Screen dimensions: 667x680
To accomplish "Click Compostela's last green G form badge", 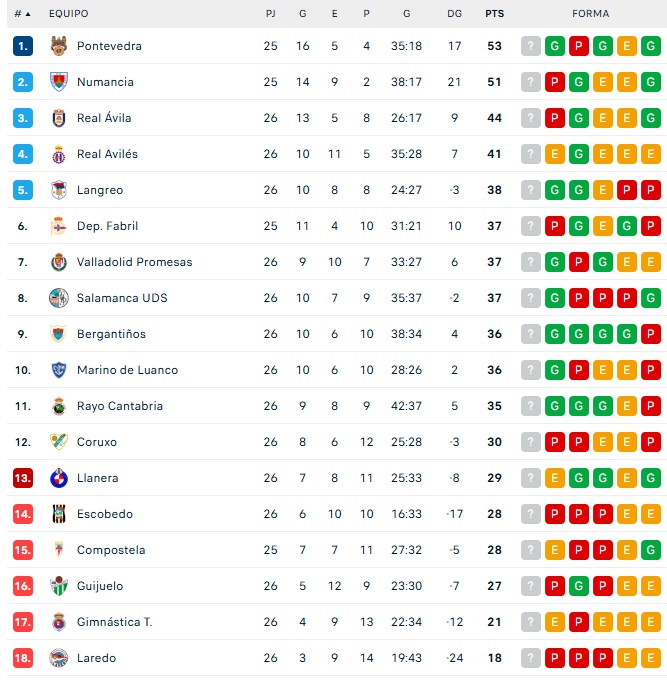I will (x=651, y=550).
